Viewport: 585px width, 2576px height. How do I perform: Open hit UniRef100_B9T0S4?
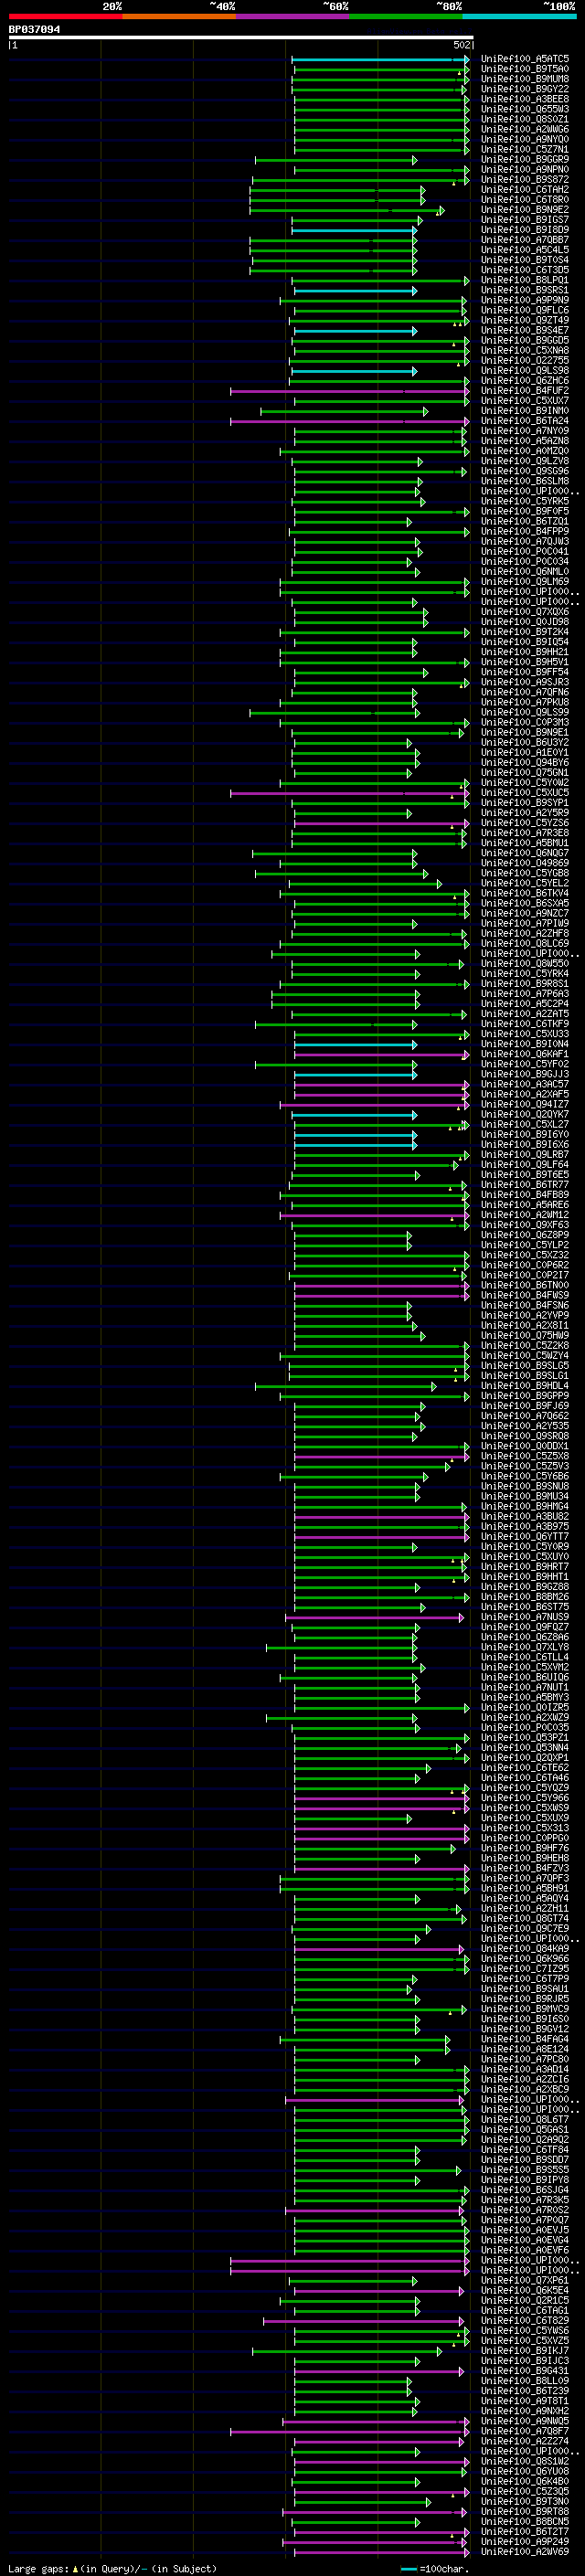click(x=525, y=260)
